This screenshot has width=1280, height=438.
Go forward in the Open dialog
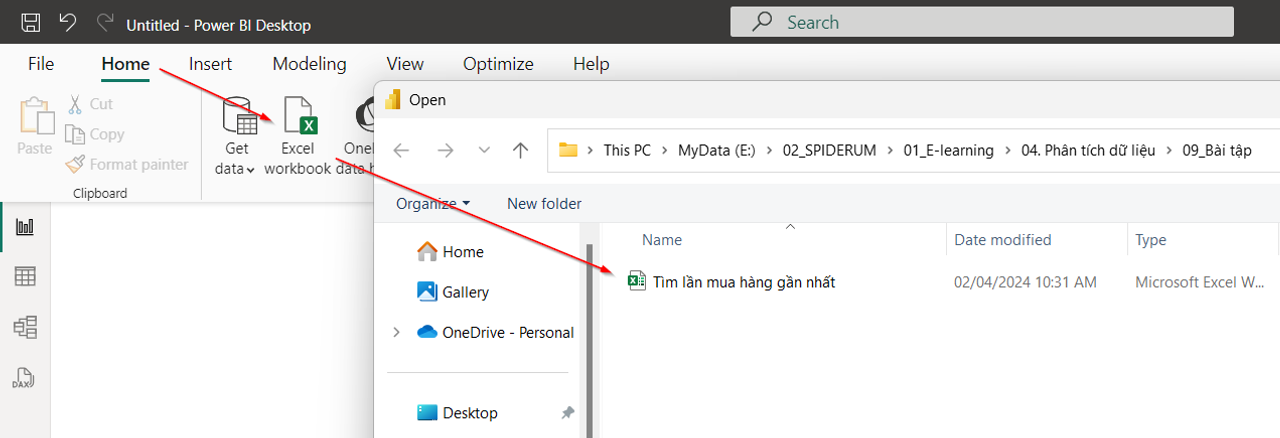[x=446, y=151]
